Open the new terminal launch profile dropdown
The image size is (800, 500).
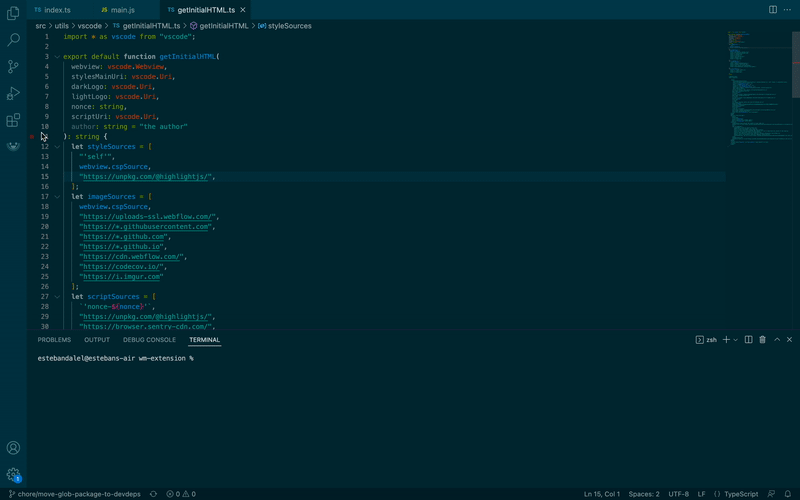736,340
